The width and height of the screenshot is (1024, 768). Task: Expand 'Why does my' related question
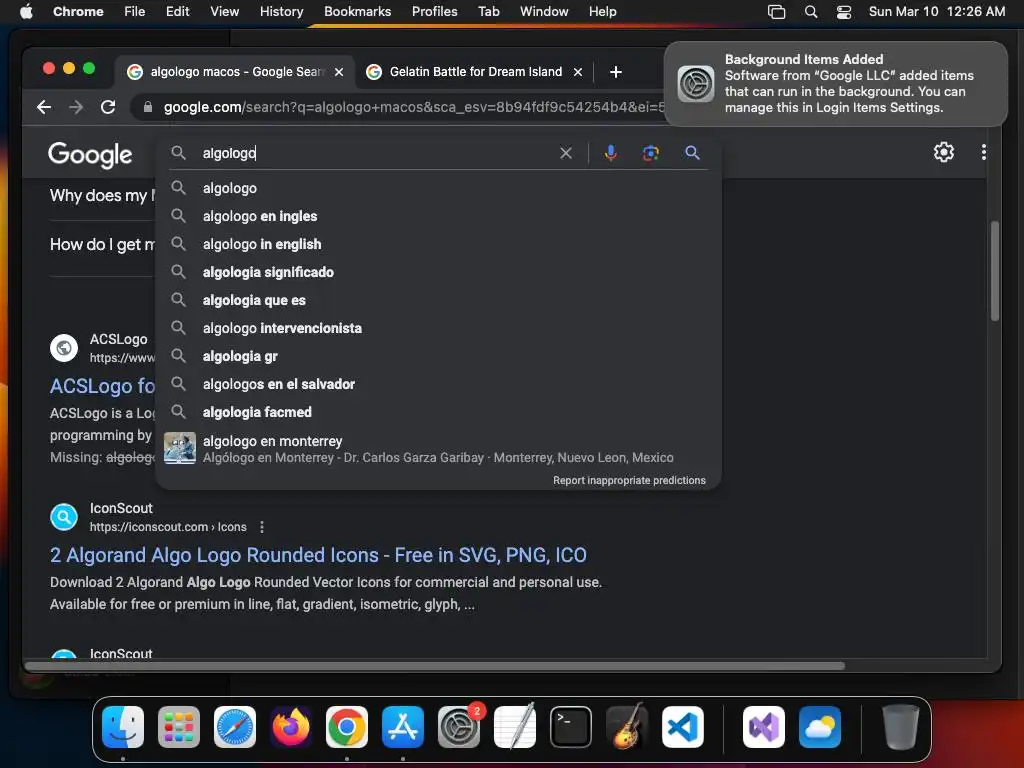(102, 195)
